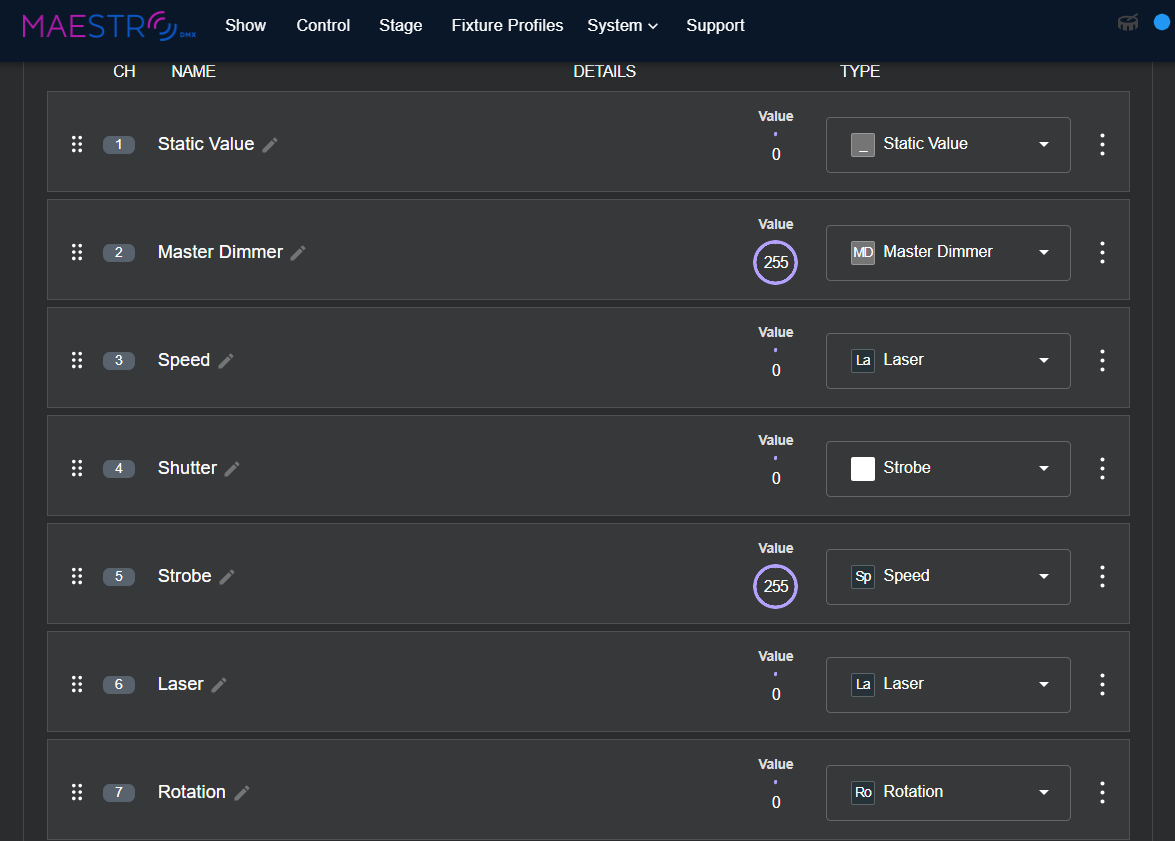Open more options for Master Dimmer row
Viewport: 1175px width, 841px height.
tap(1102, 253)
